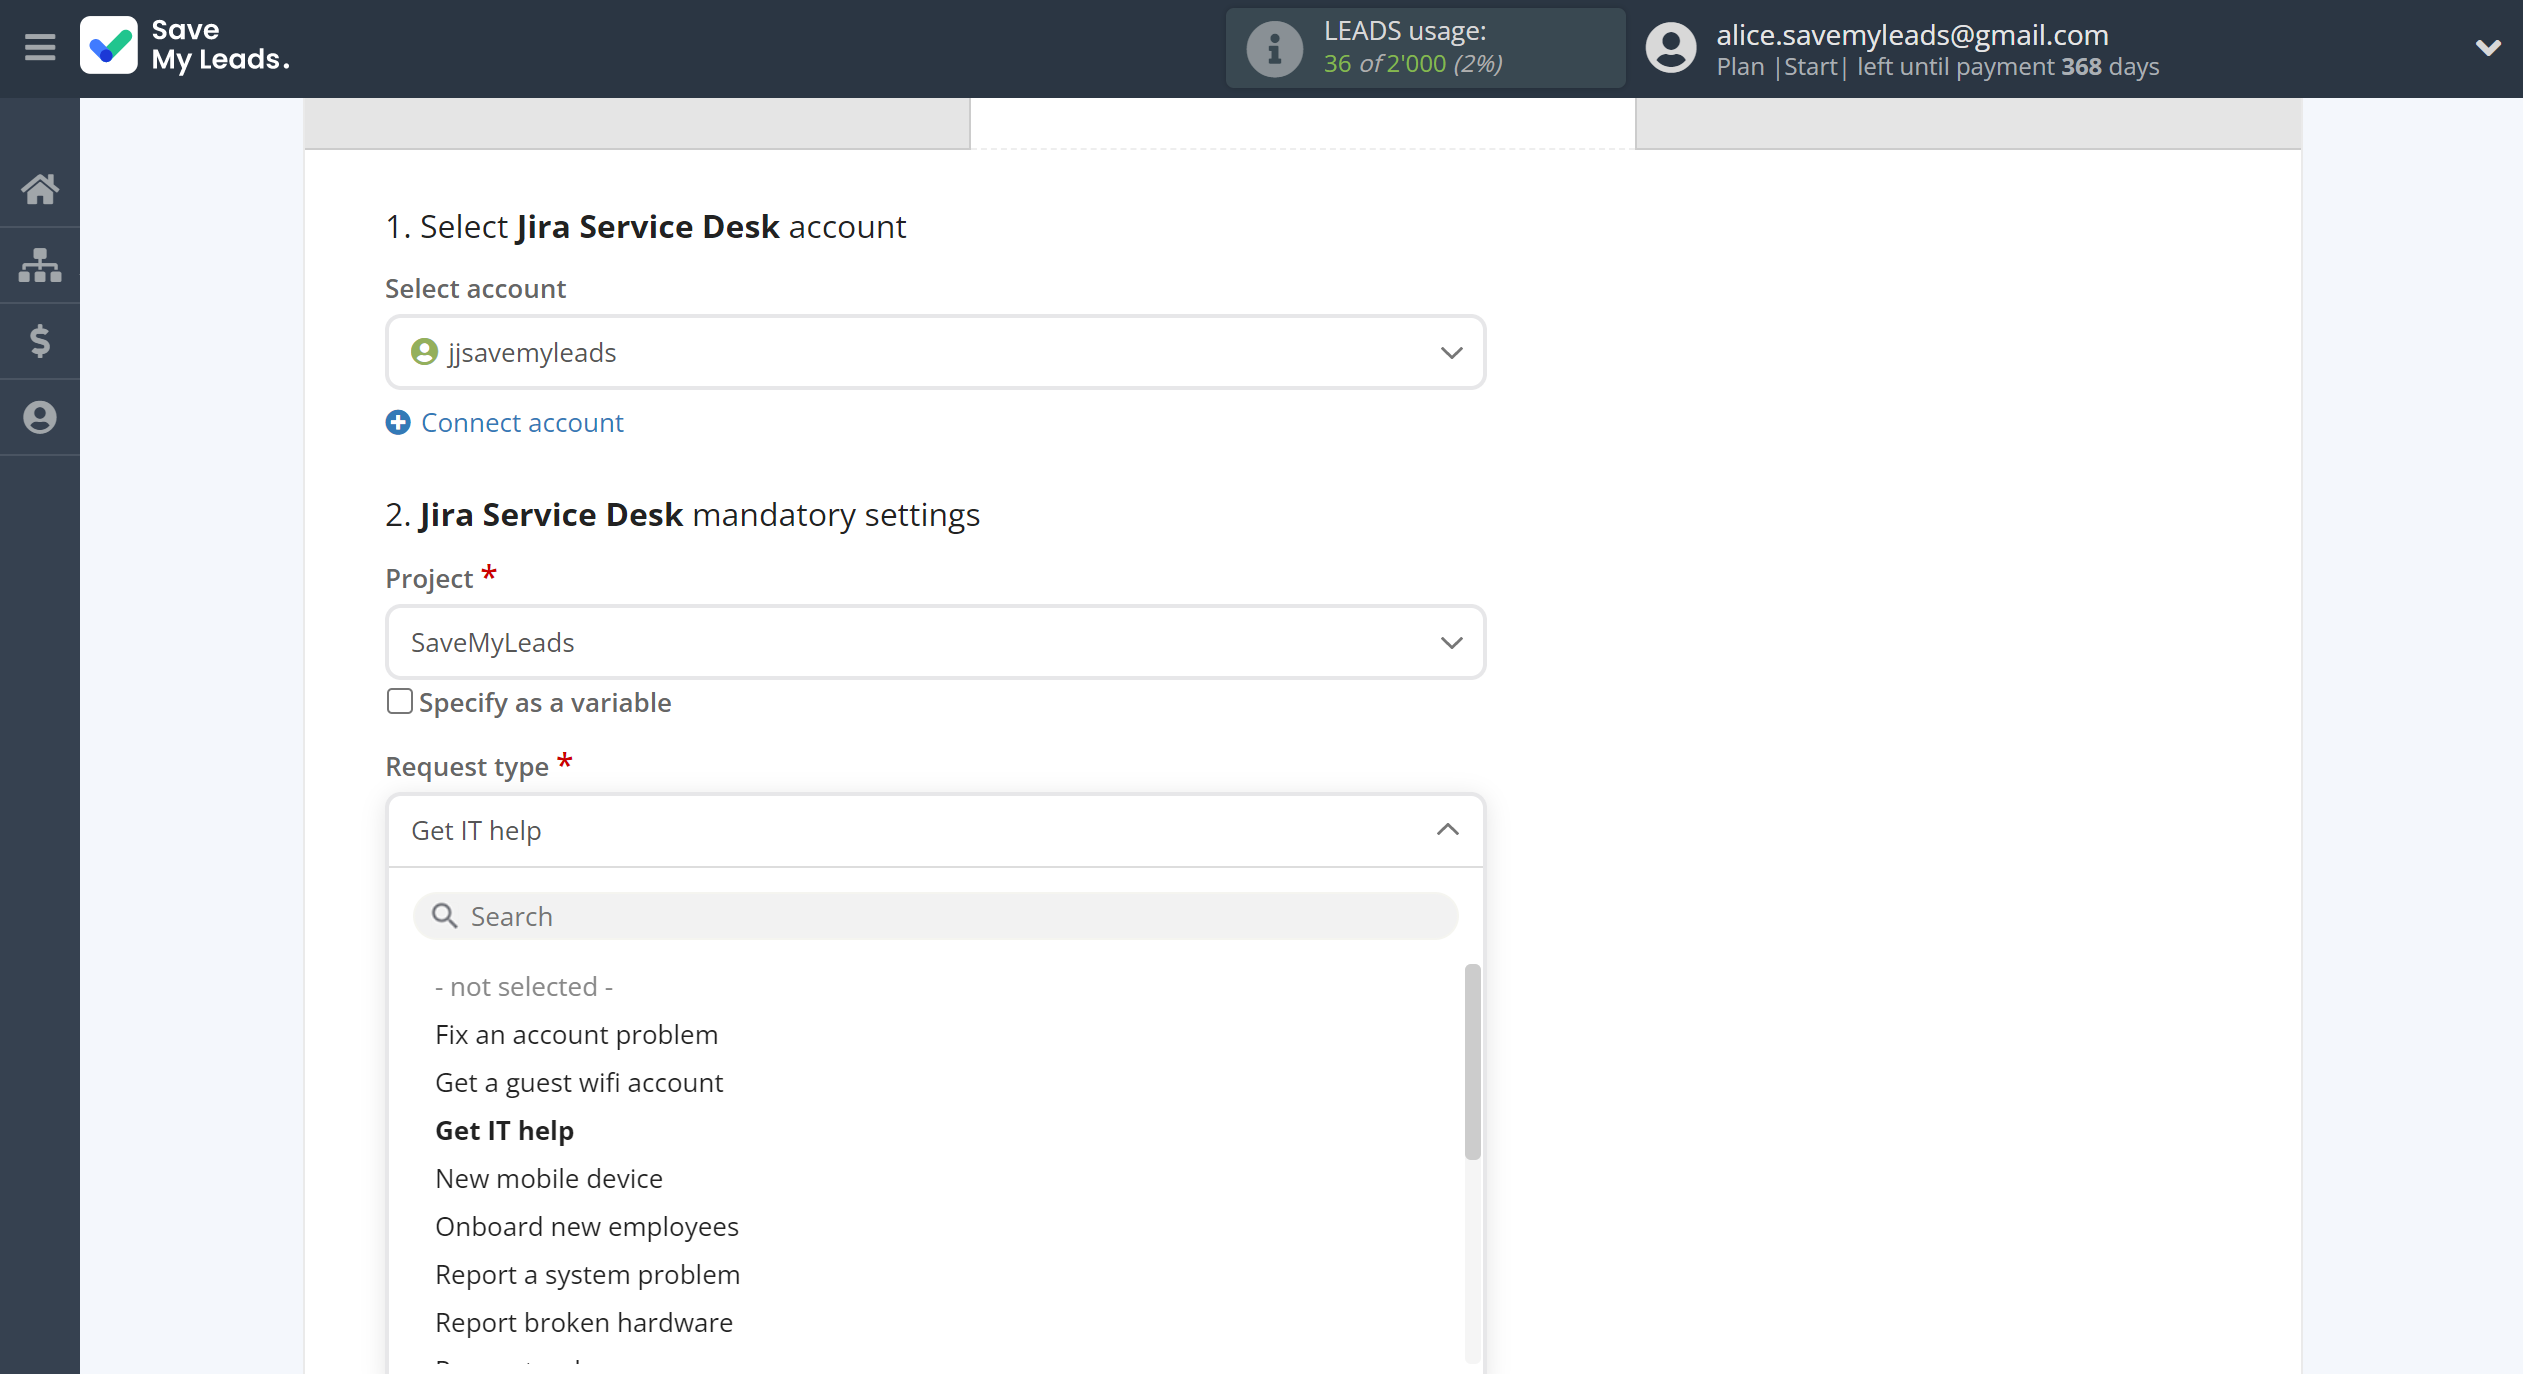The width and height of the screenshot is (2523, 1374).
Task: Choose 'New mobile device' option
Action: (549, 1179)
